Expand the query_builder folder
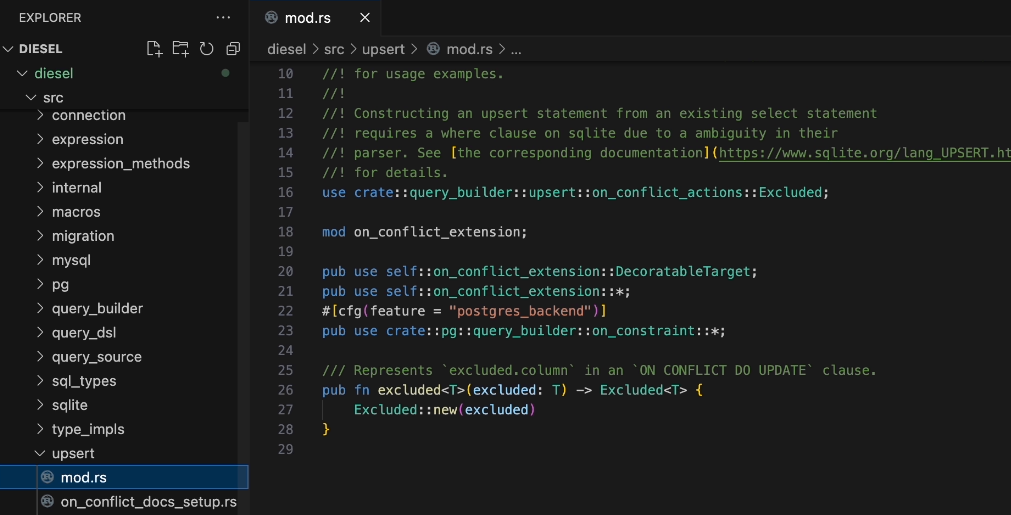The width and height of the screenshot is (1011, 515). coord(97,308)
